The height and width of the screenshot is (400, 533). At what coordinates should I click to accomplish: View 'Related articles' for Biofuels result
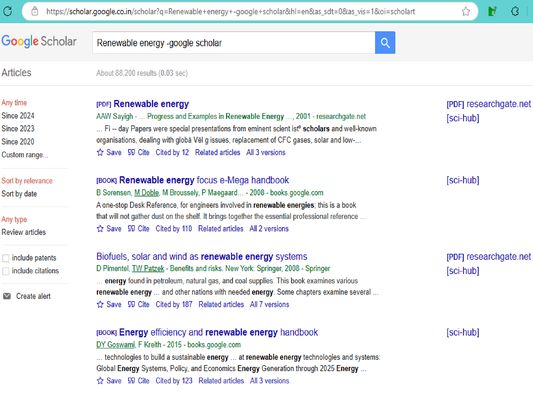221,304
